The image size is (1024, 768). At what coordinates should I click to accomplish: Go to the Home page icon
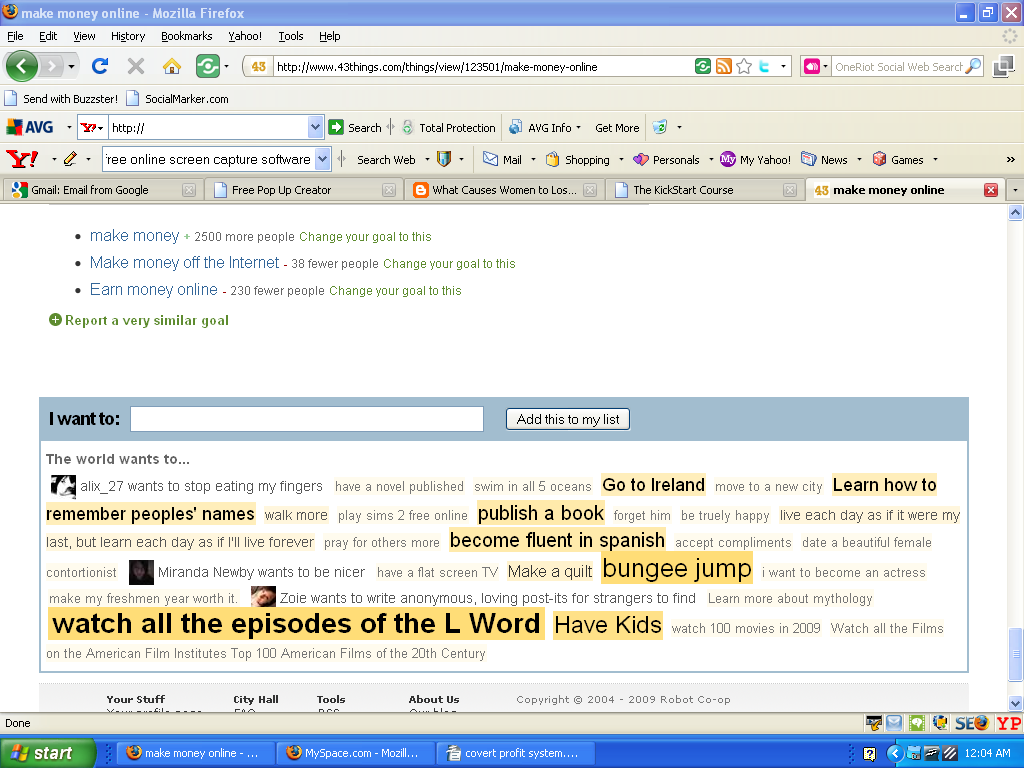pos(172,67)
